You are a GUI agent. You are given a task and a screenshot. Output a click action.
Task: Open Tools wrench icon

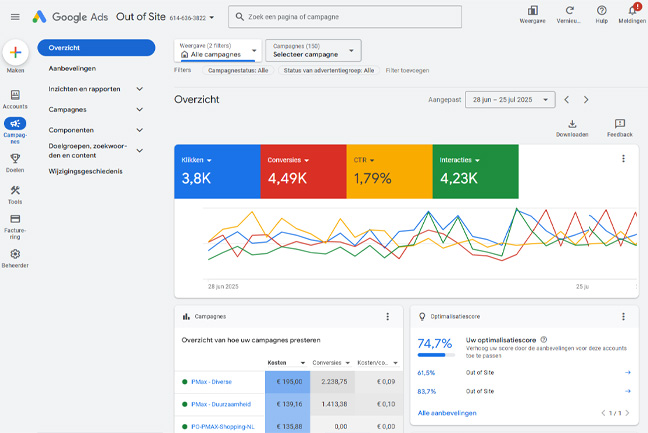click(15, 190)
